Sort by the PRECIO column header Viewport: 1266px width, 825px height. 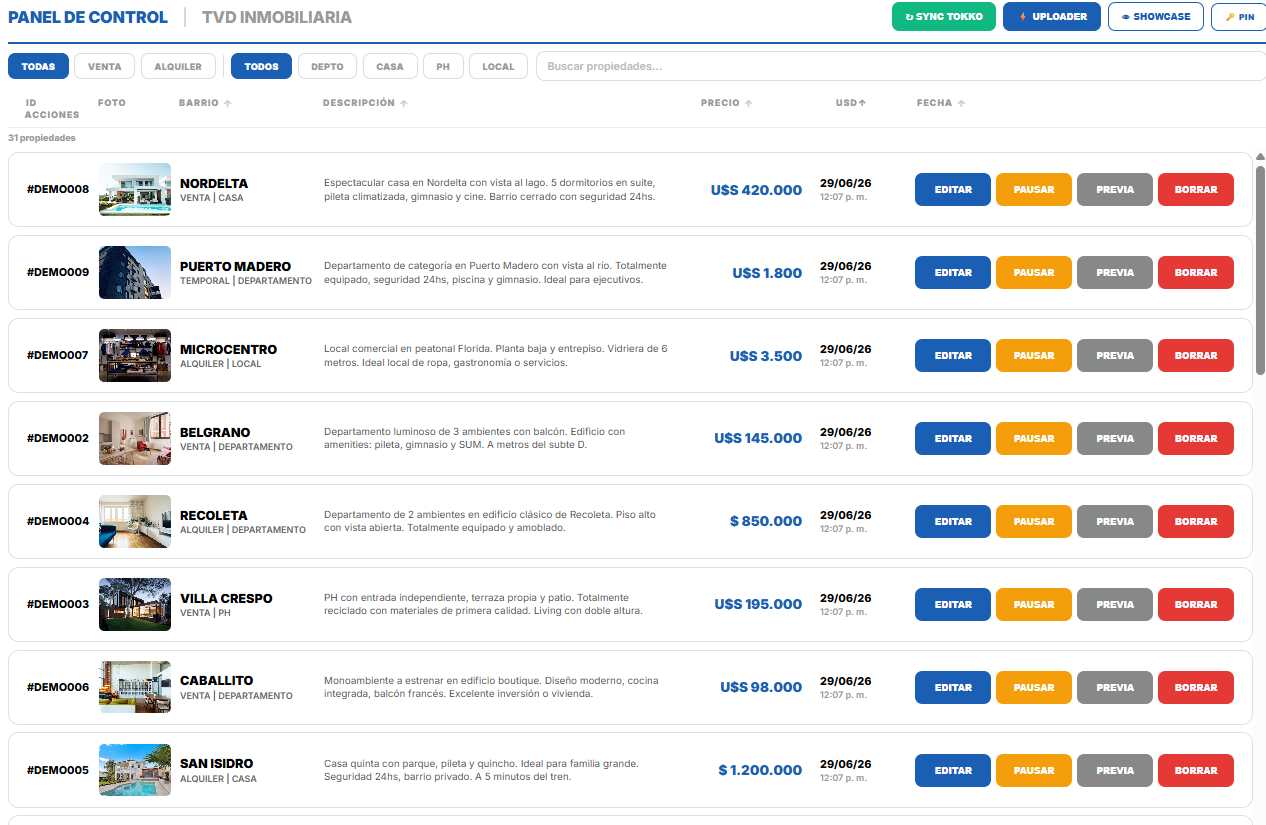(x=727, y=103)
